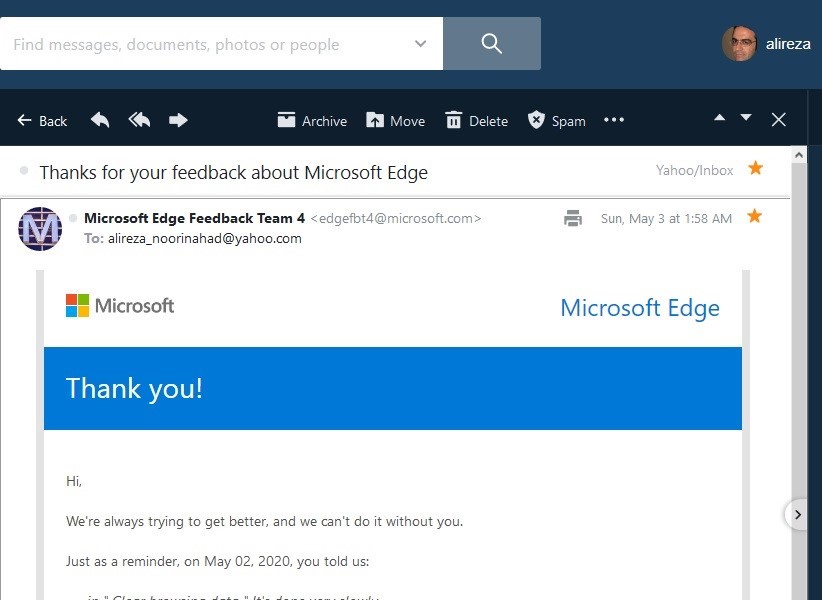Toggle the star beside the message date
Image resolution: width=822 pixels, height=600 pixels.
tap(754, 216)
